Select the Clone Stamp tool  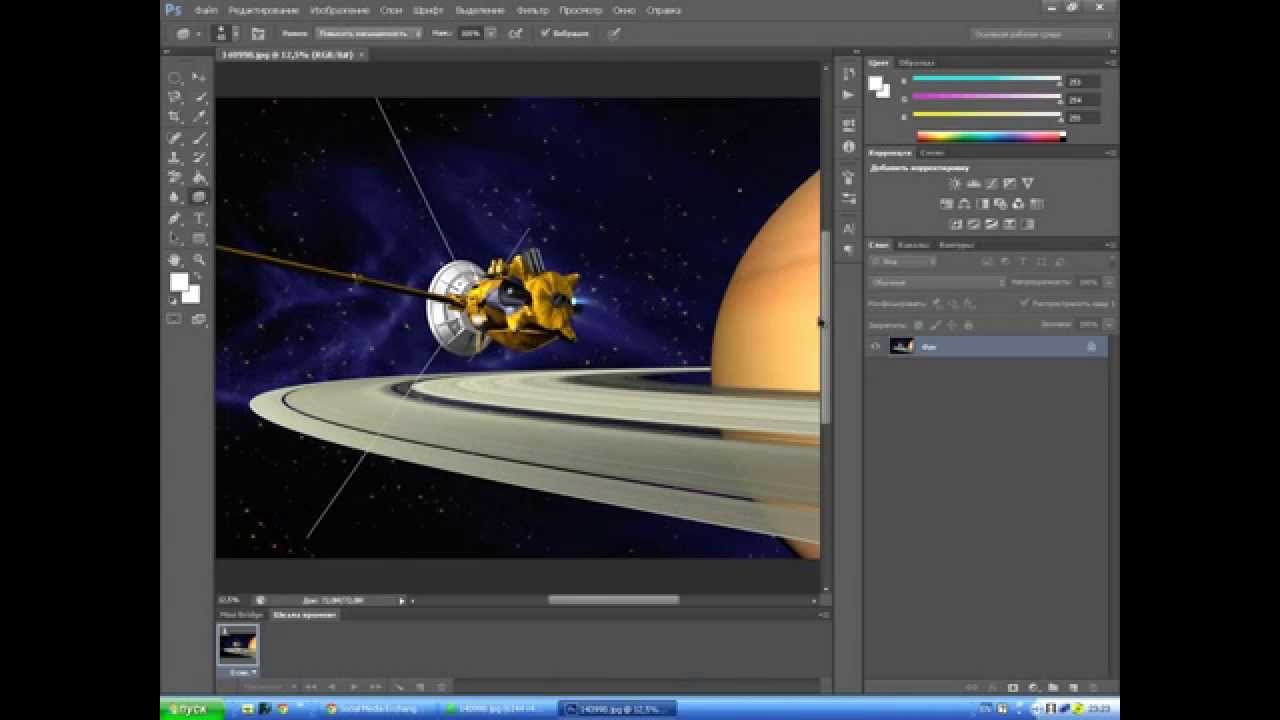pyautogui.click(x=175, y=158)
